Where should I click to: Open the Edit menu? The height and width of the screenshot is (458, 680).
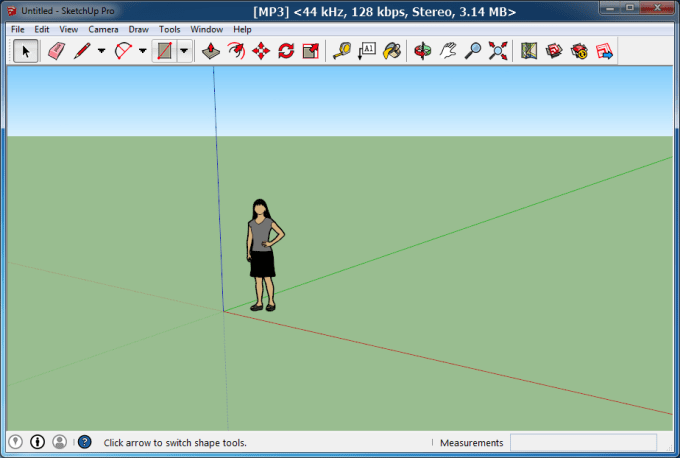42,29
